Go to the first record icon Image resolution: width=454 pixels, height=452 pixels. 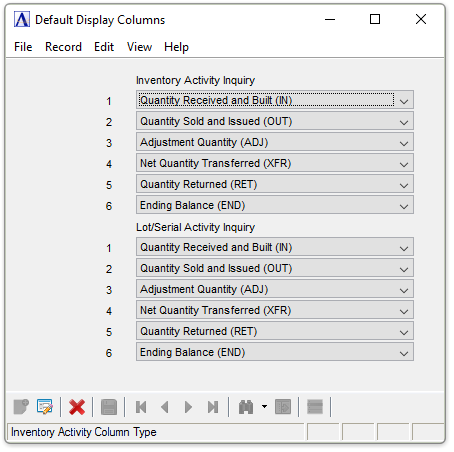click(141, 407)
